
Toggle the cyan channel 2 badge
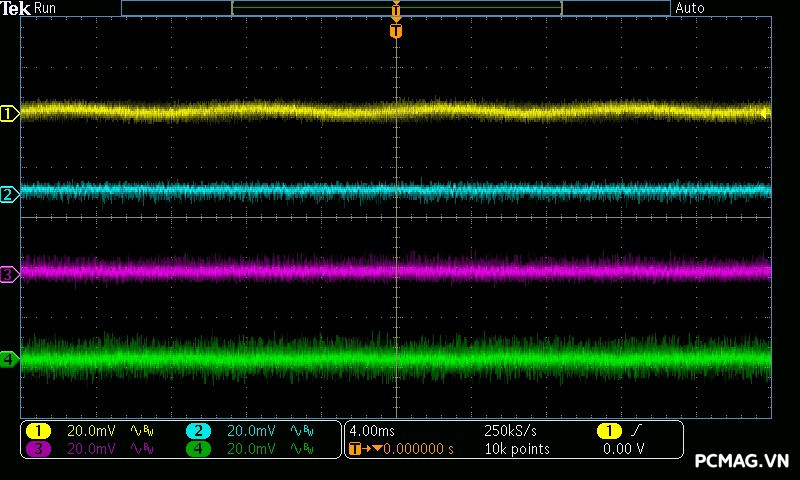(198, 431)
